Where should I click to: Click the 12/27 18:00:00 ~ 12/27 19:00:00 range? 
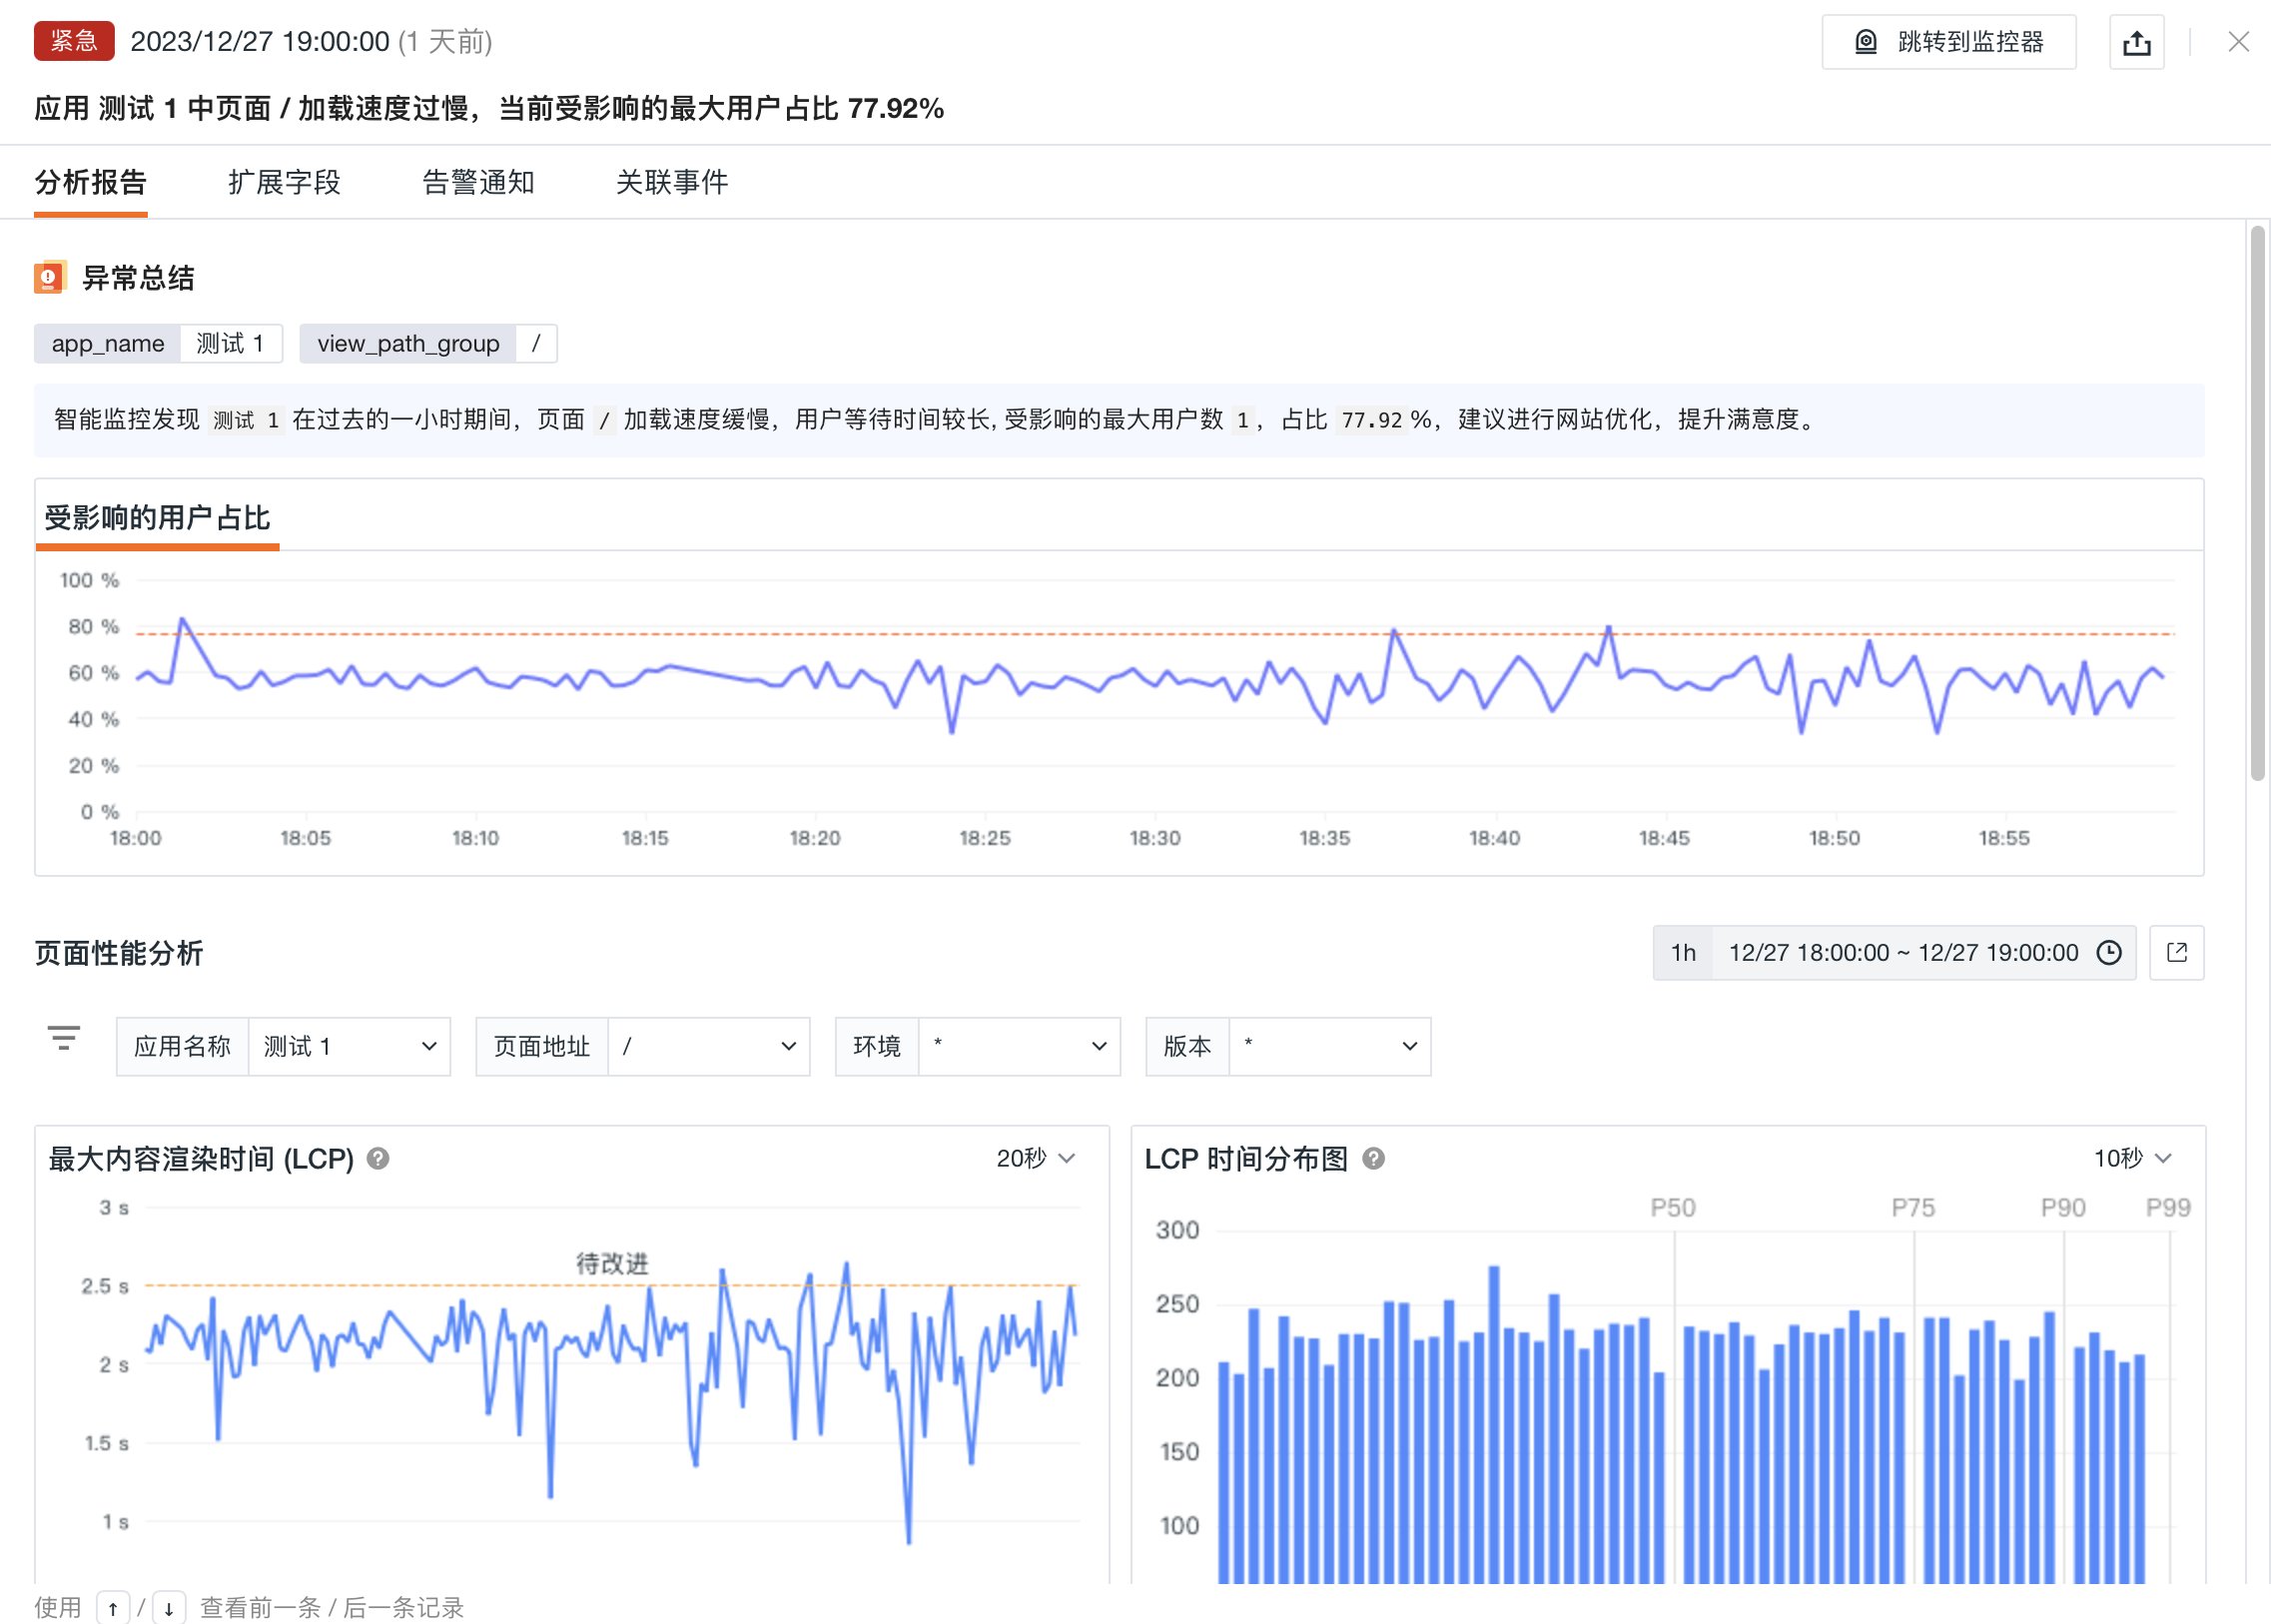click(x=1904, y=953)
